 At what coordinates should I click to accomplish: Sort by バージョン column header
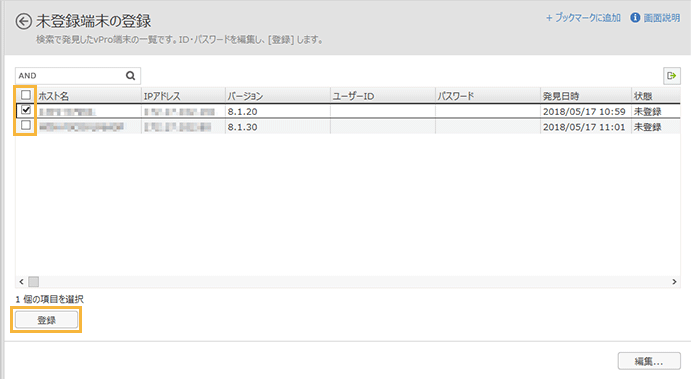[278, 96]
